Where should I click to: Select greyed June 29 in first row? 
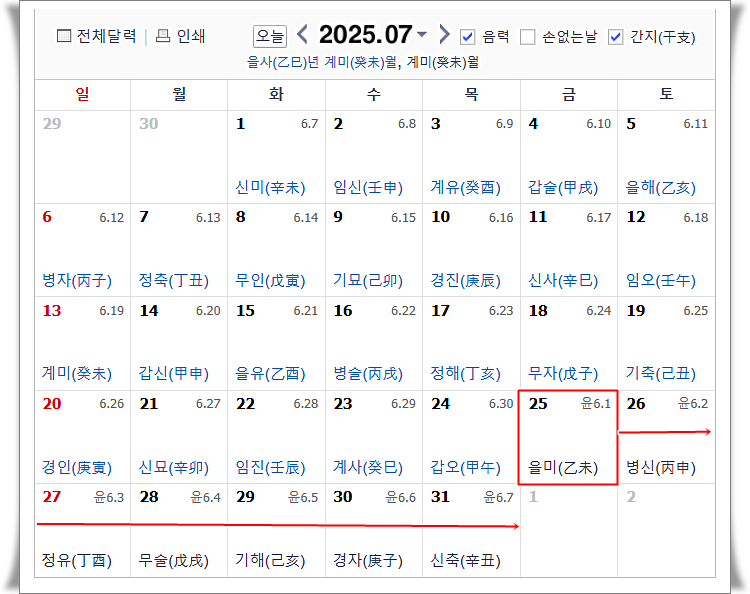point(83,157)
